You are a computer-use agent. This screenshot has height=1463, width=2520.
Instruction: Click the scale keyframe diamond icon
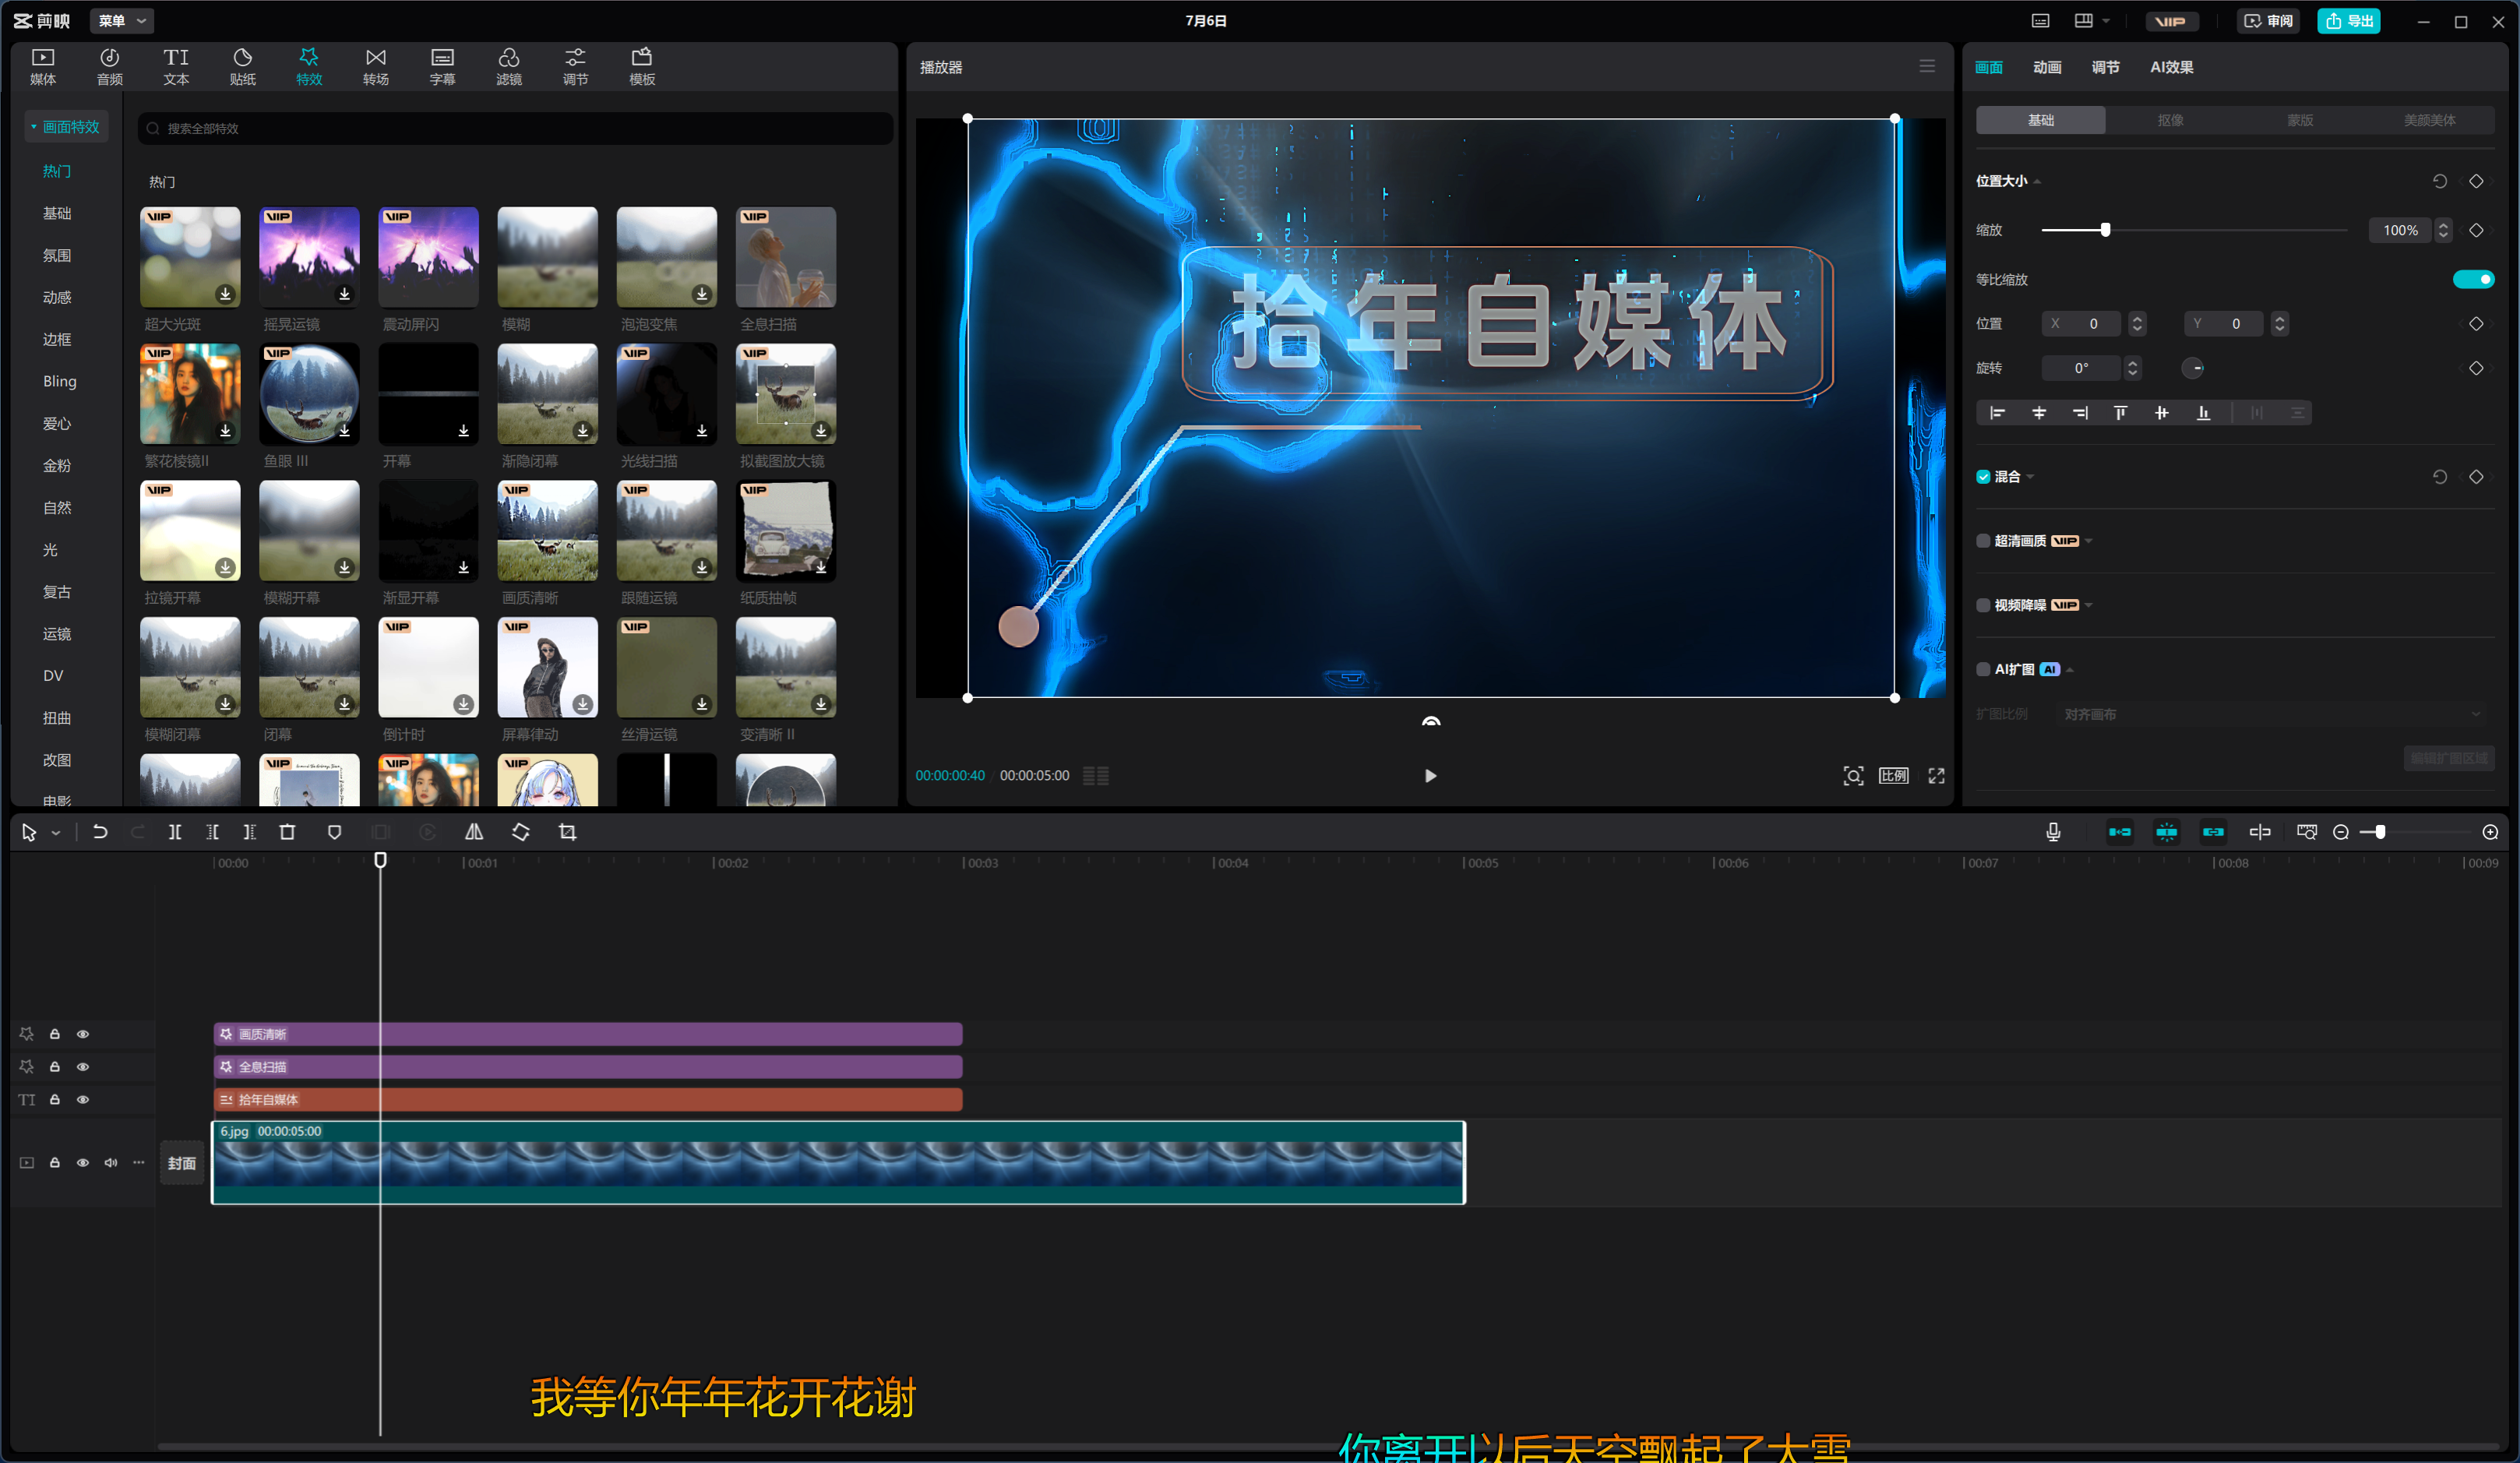click(2476, 230)
